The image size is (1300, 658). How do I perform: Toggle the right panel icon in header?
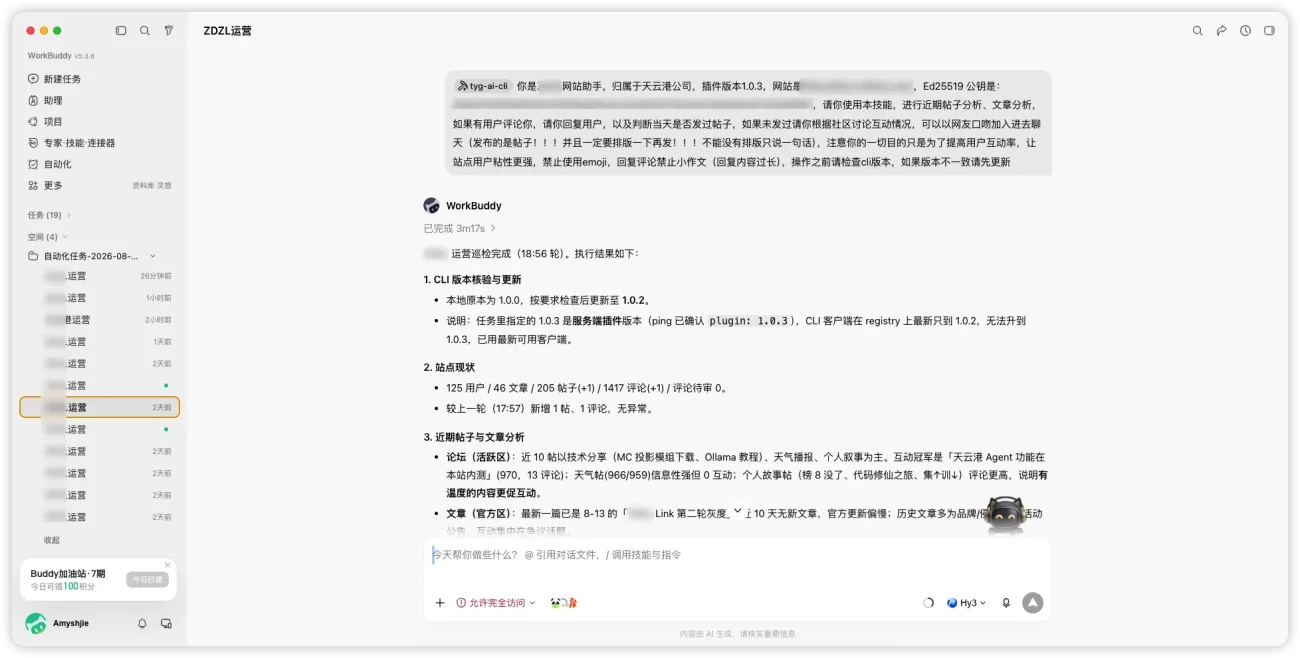[x=1269, y=31]
